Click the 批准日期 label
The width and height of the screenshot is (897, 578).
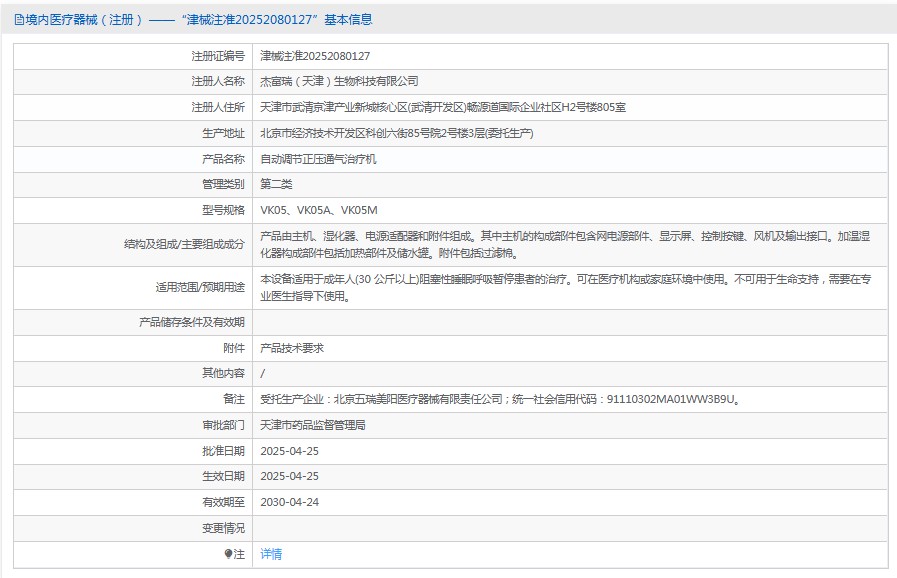pyautogui.click(x=223, y=451)
